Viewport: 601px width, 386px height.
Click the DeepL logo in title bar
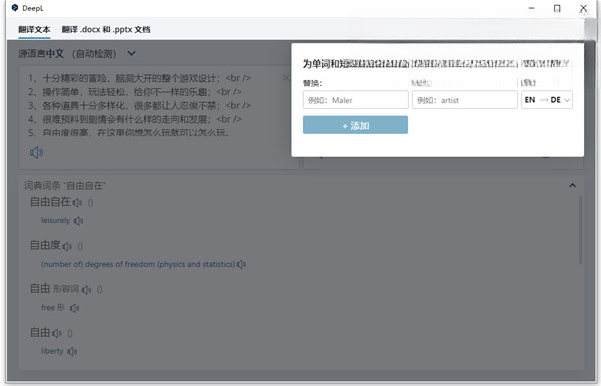coord(15,8)
